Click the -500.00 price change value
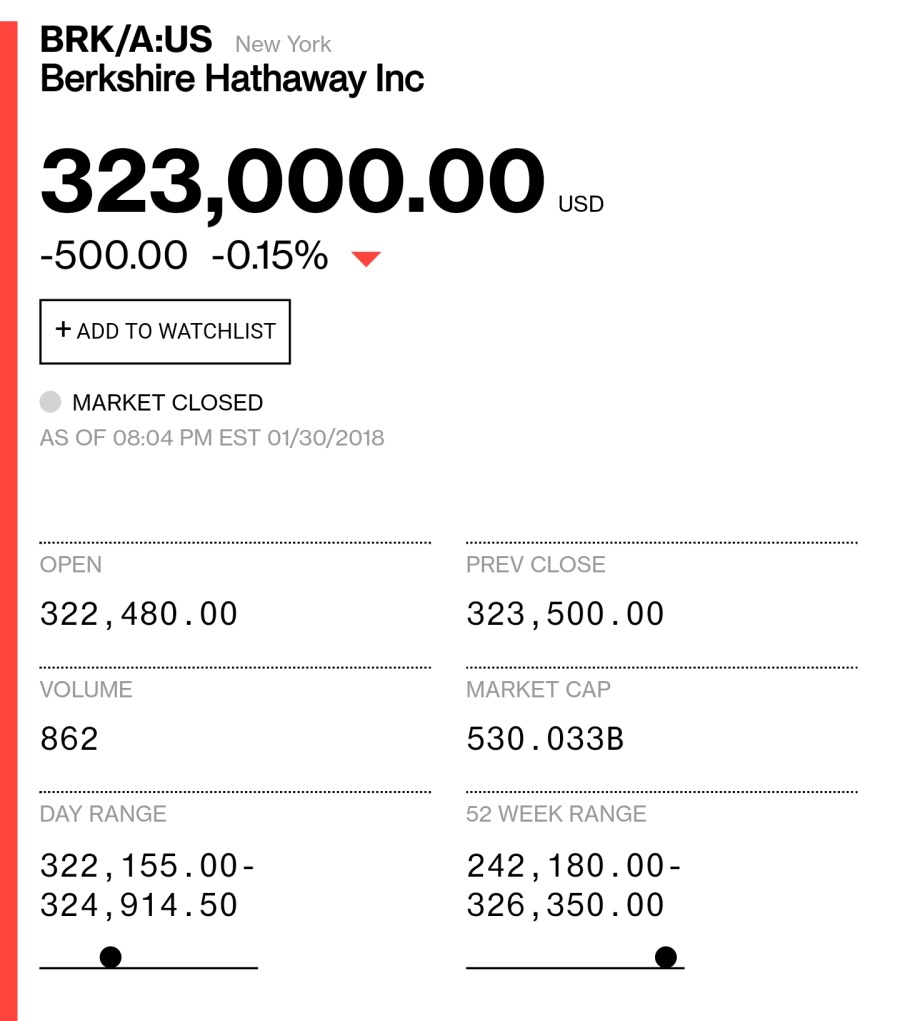 (x=114, y=255)
